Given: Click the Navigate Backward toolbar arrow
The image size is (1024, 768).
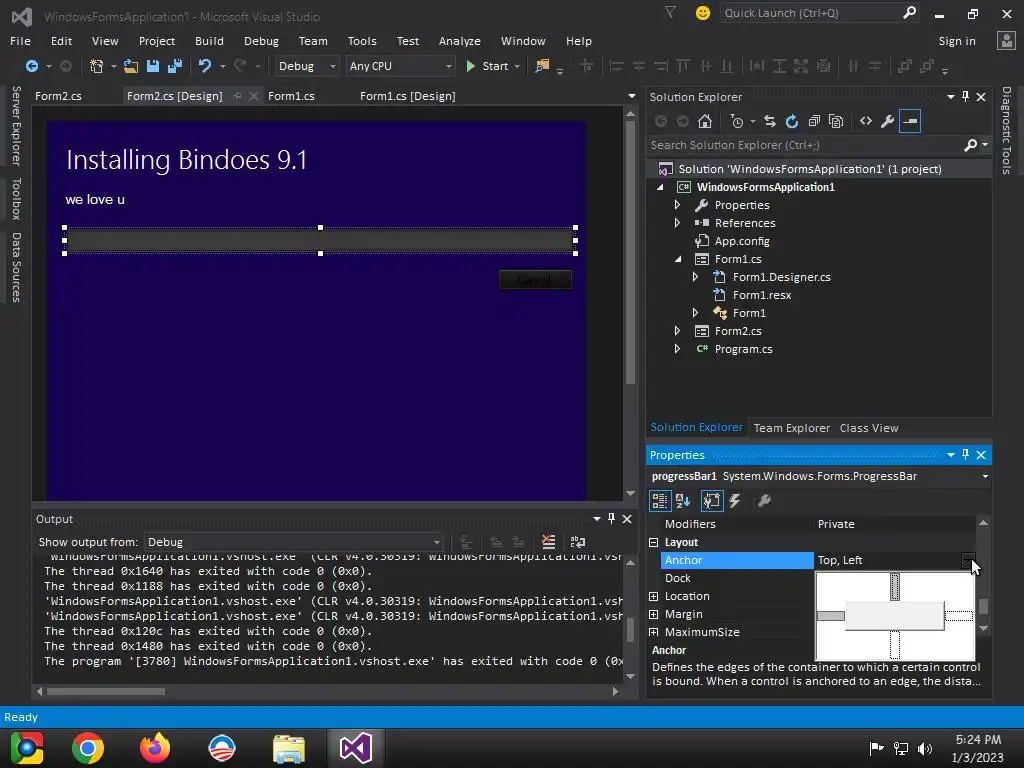Looking at the screenshot, I should tap(31, 66).
